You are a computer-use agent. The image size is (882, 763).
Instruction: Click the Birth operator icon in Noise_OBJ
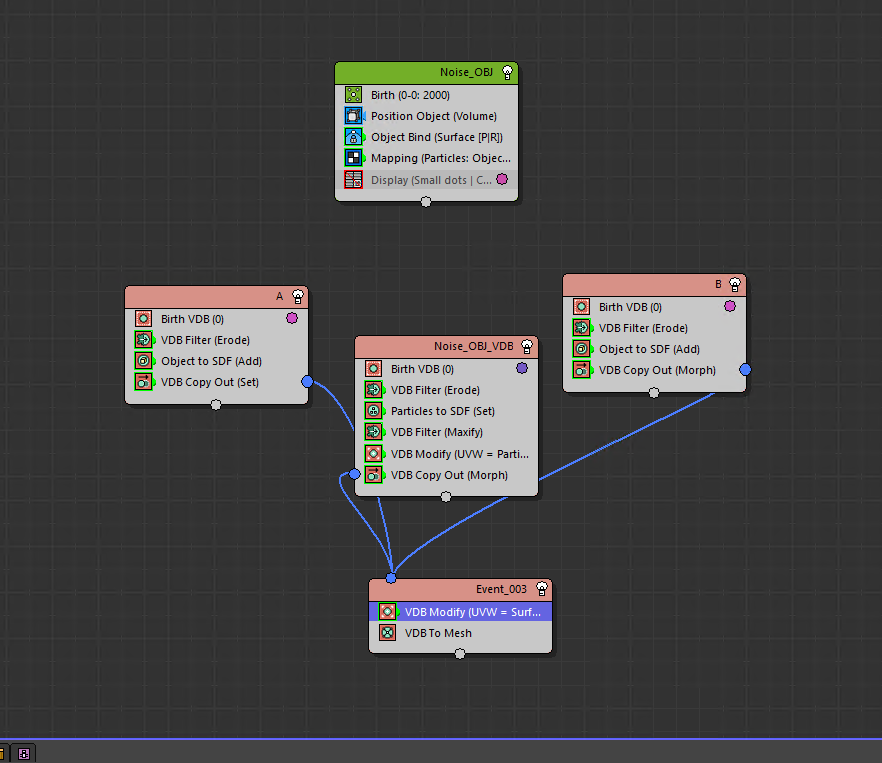coord(353,95)
